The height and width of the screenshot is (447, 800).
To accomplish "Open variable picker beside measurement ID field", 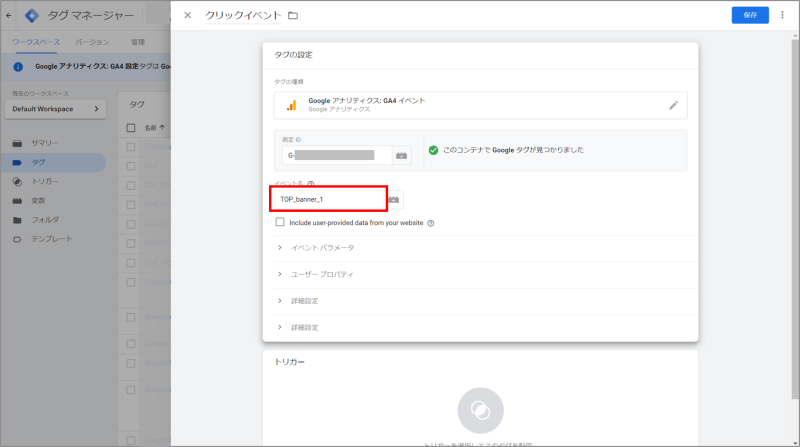I will tap(402, 155).
